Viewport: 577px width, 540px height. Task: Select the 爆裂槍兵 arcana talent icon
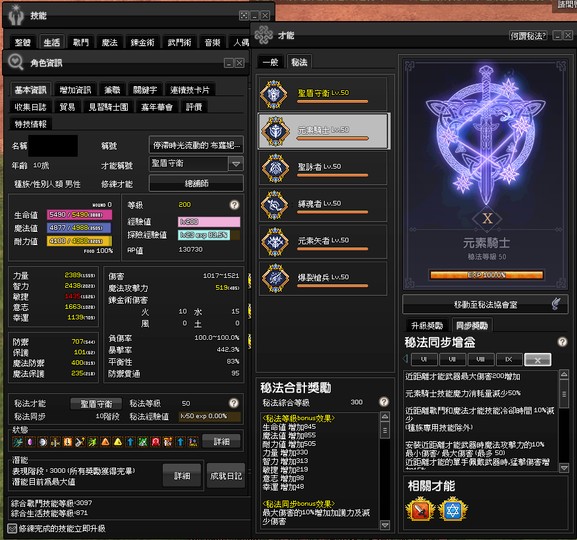(x=275, y=279)
